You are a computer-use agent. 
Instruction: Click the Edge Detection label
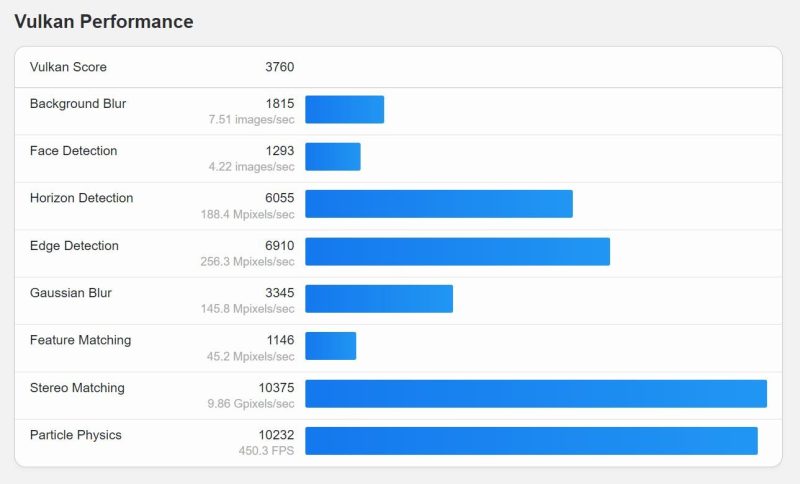74,246
